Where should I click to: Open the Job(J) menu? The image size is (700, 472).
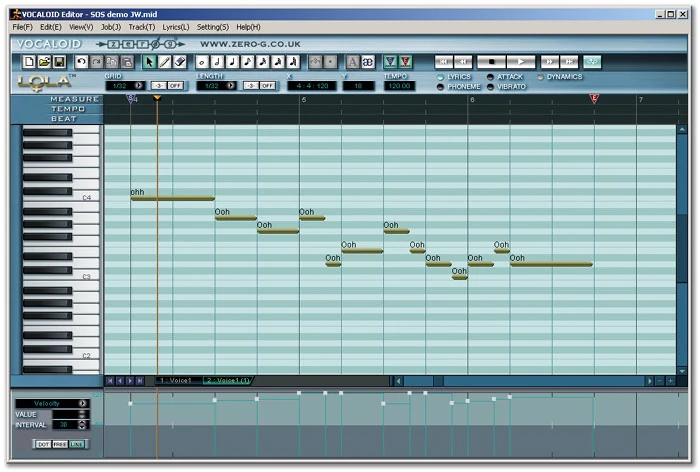[111, 27]
